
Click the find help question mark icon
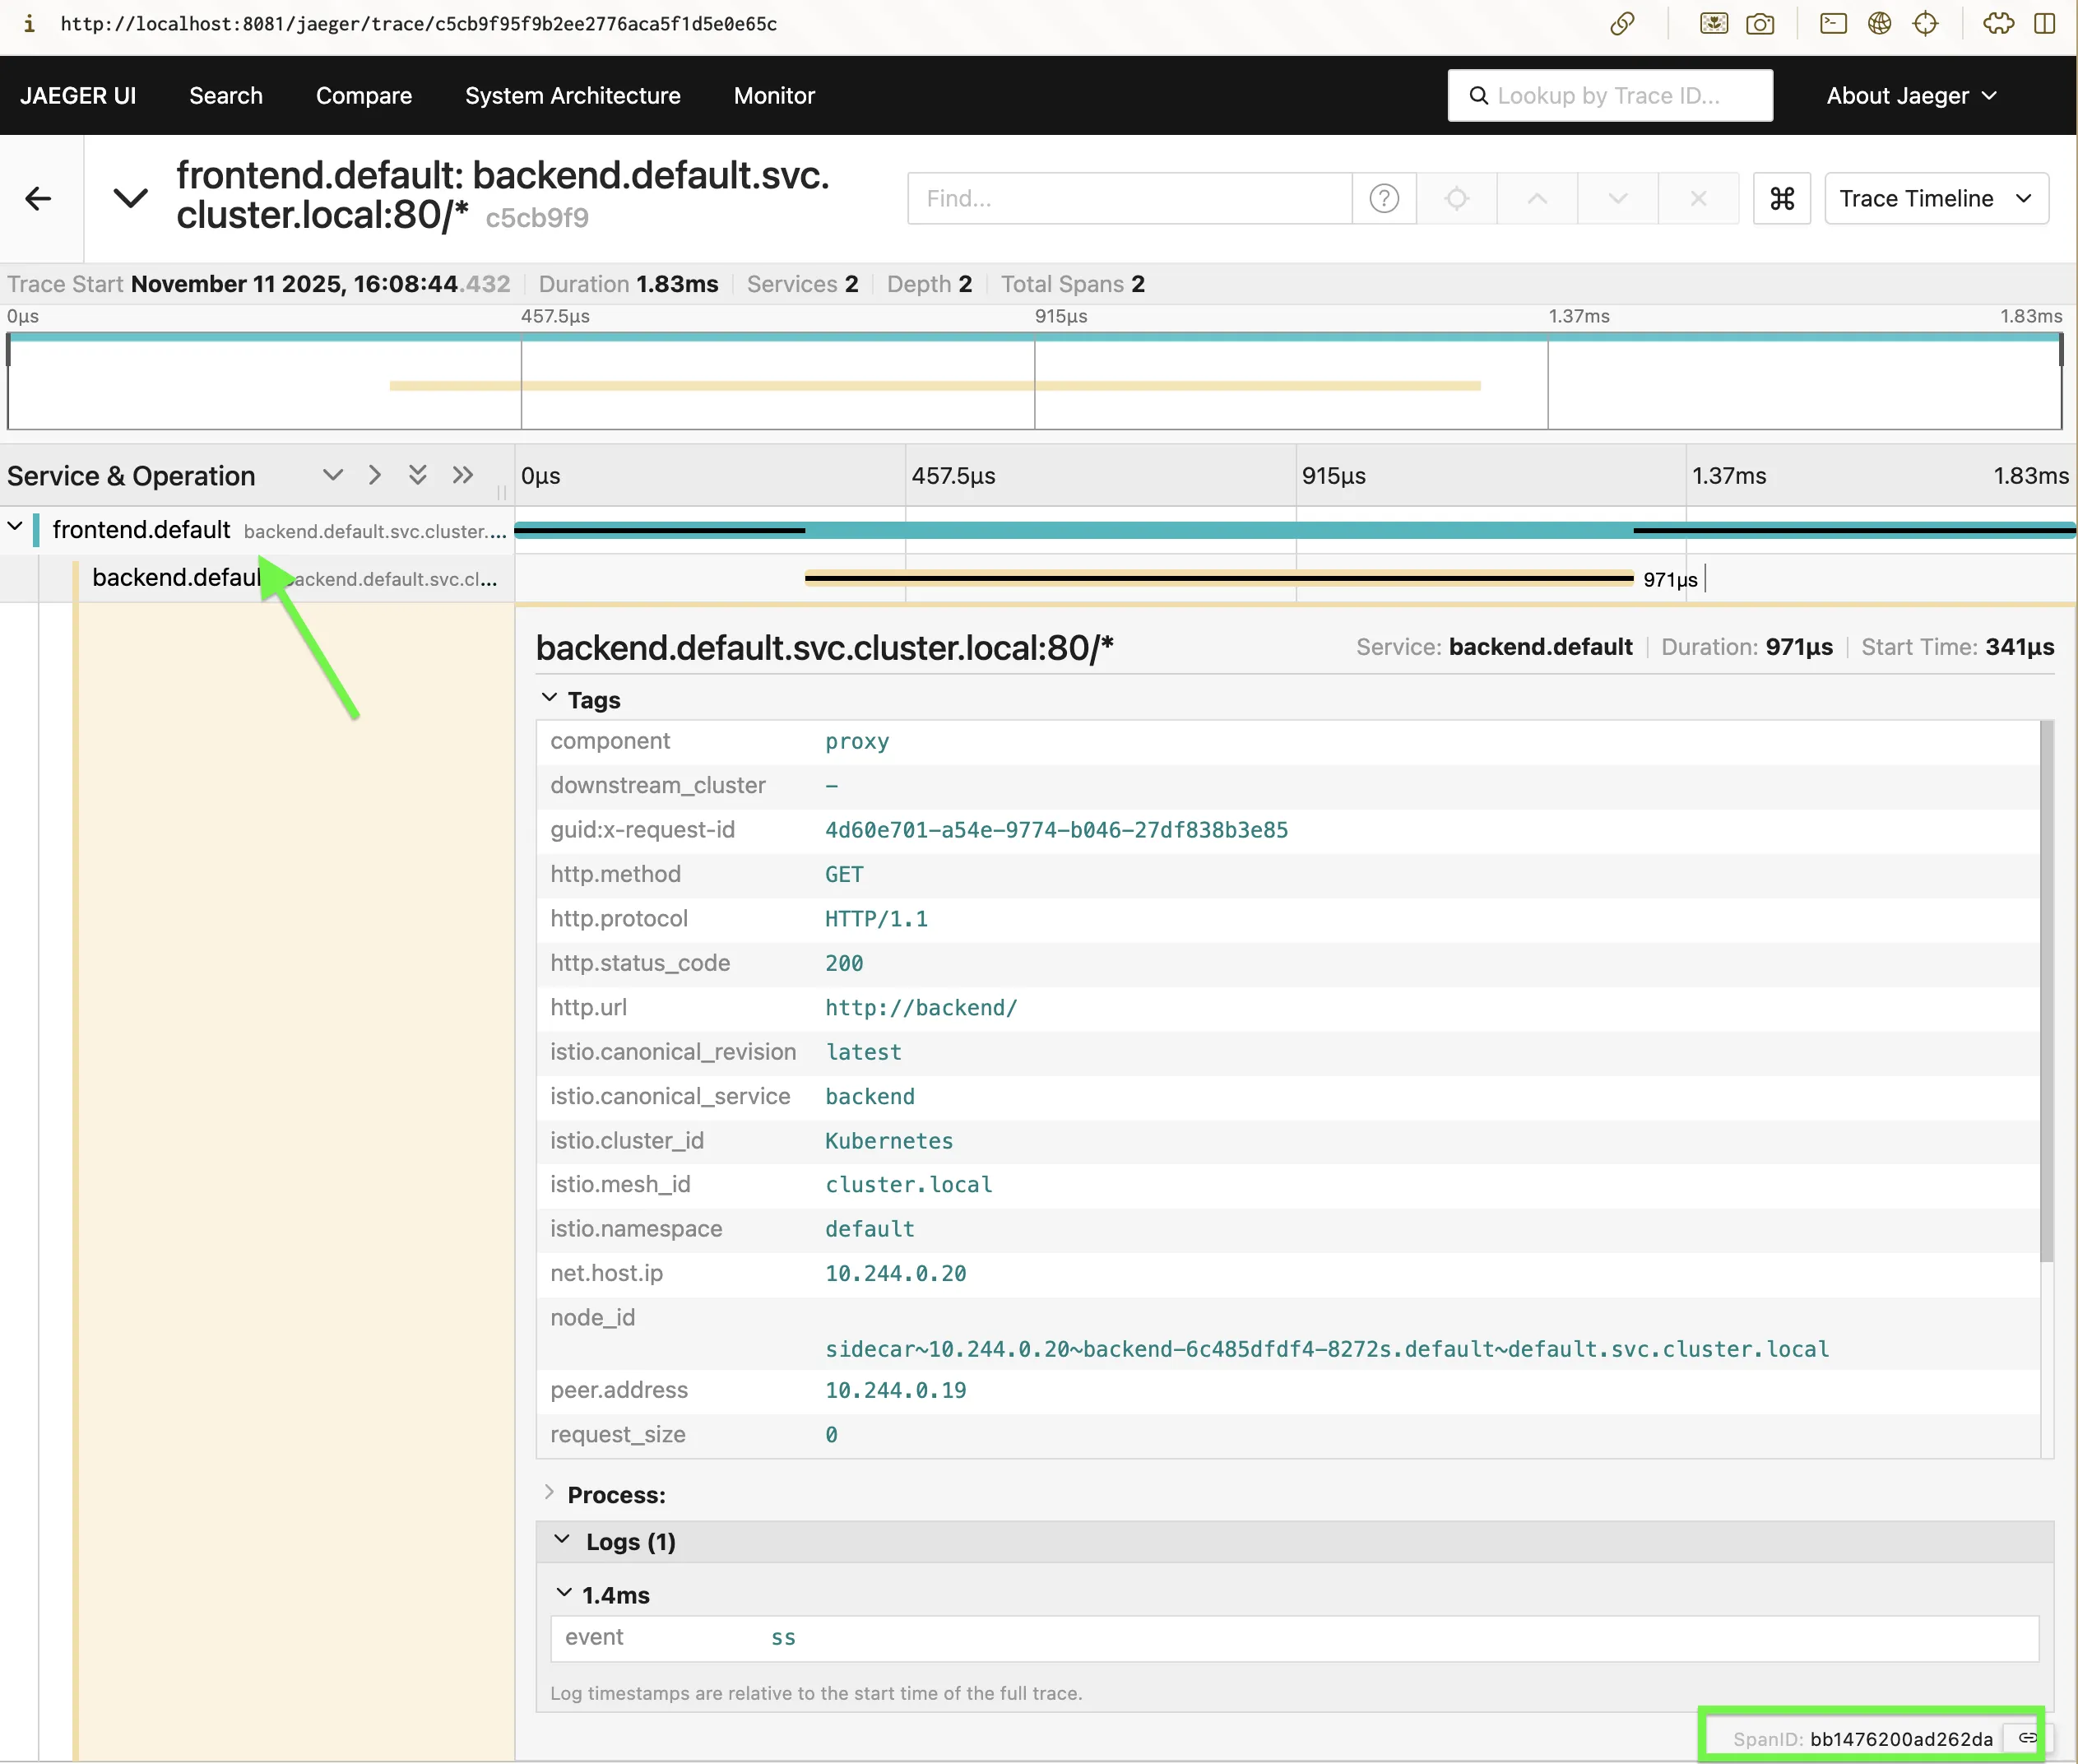[1383, 198]
